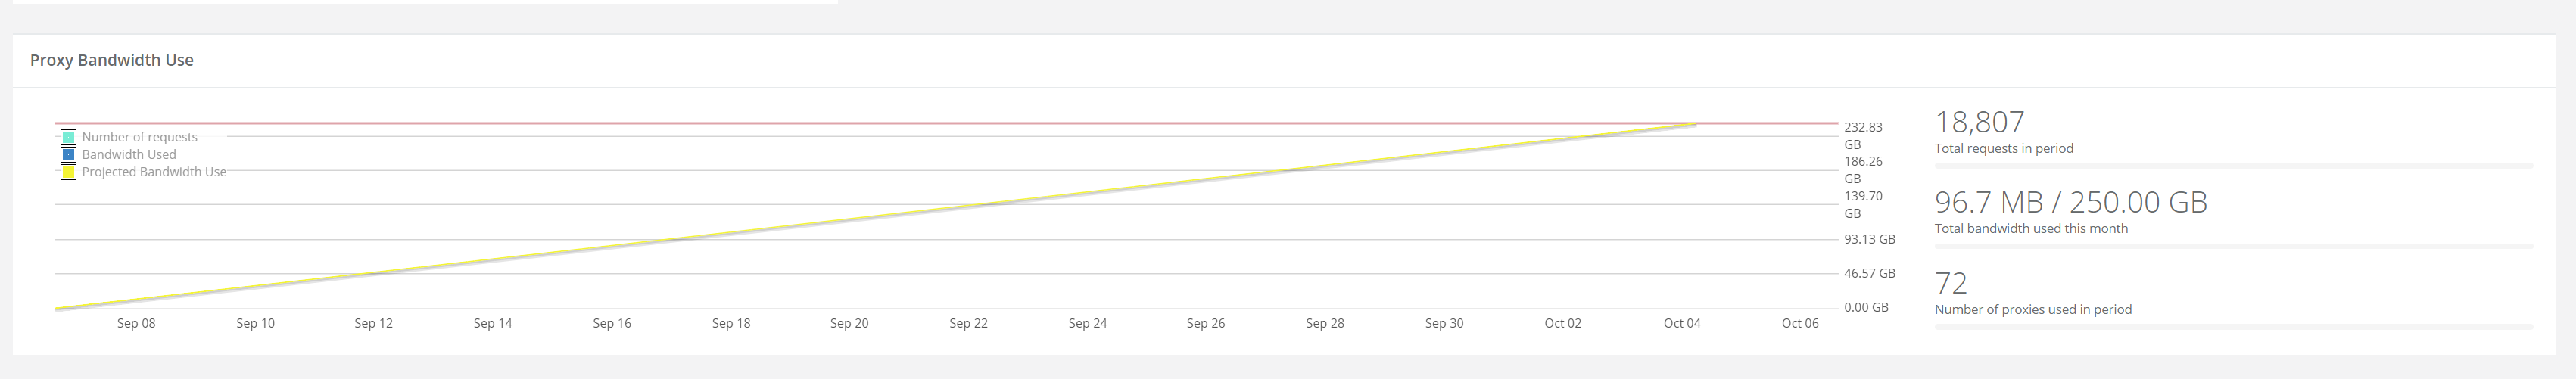
Task: Toggle the Number of requests legend swatch
Action: (x=69, y=137)
